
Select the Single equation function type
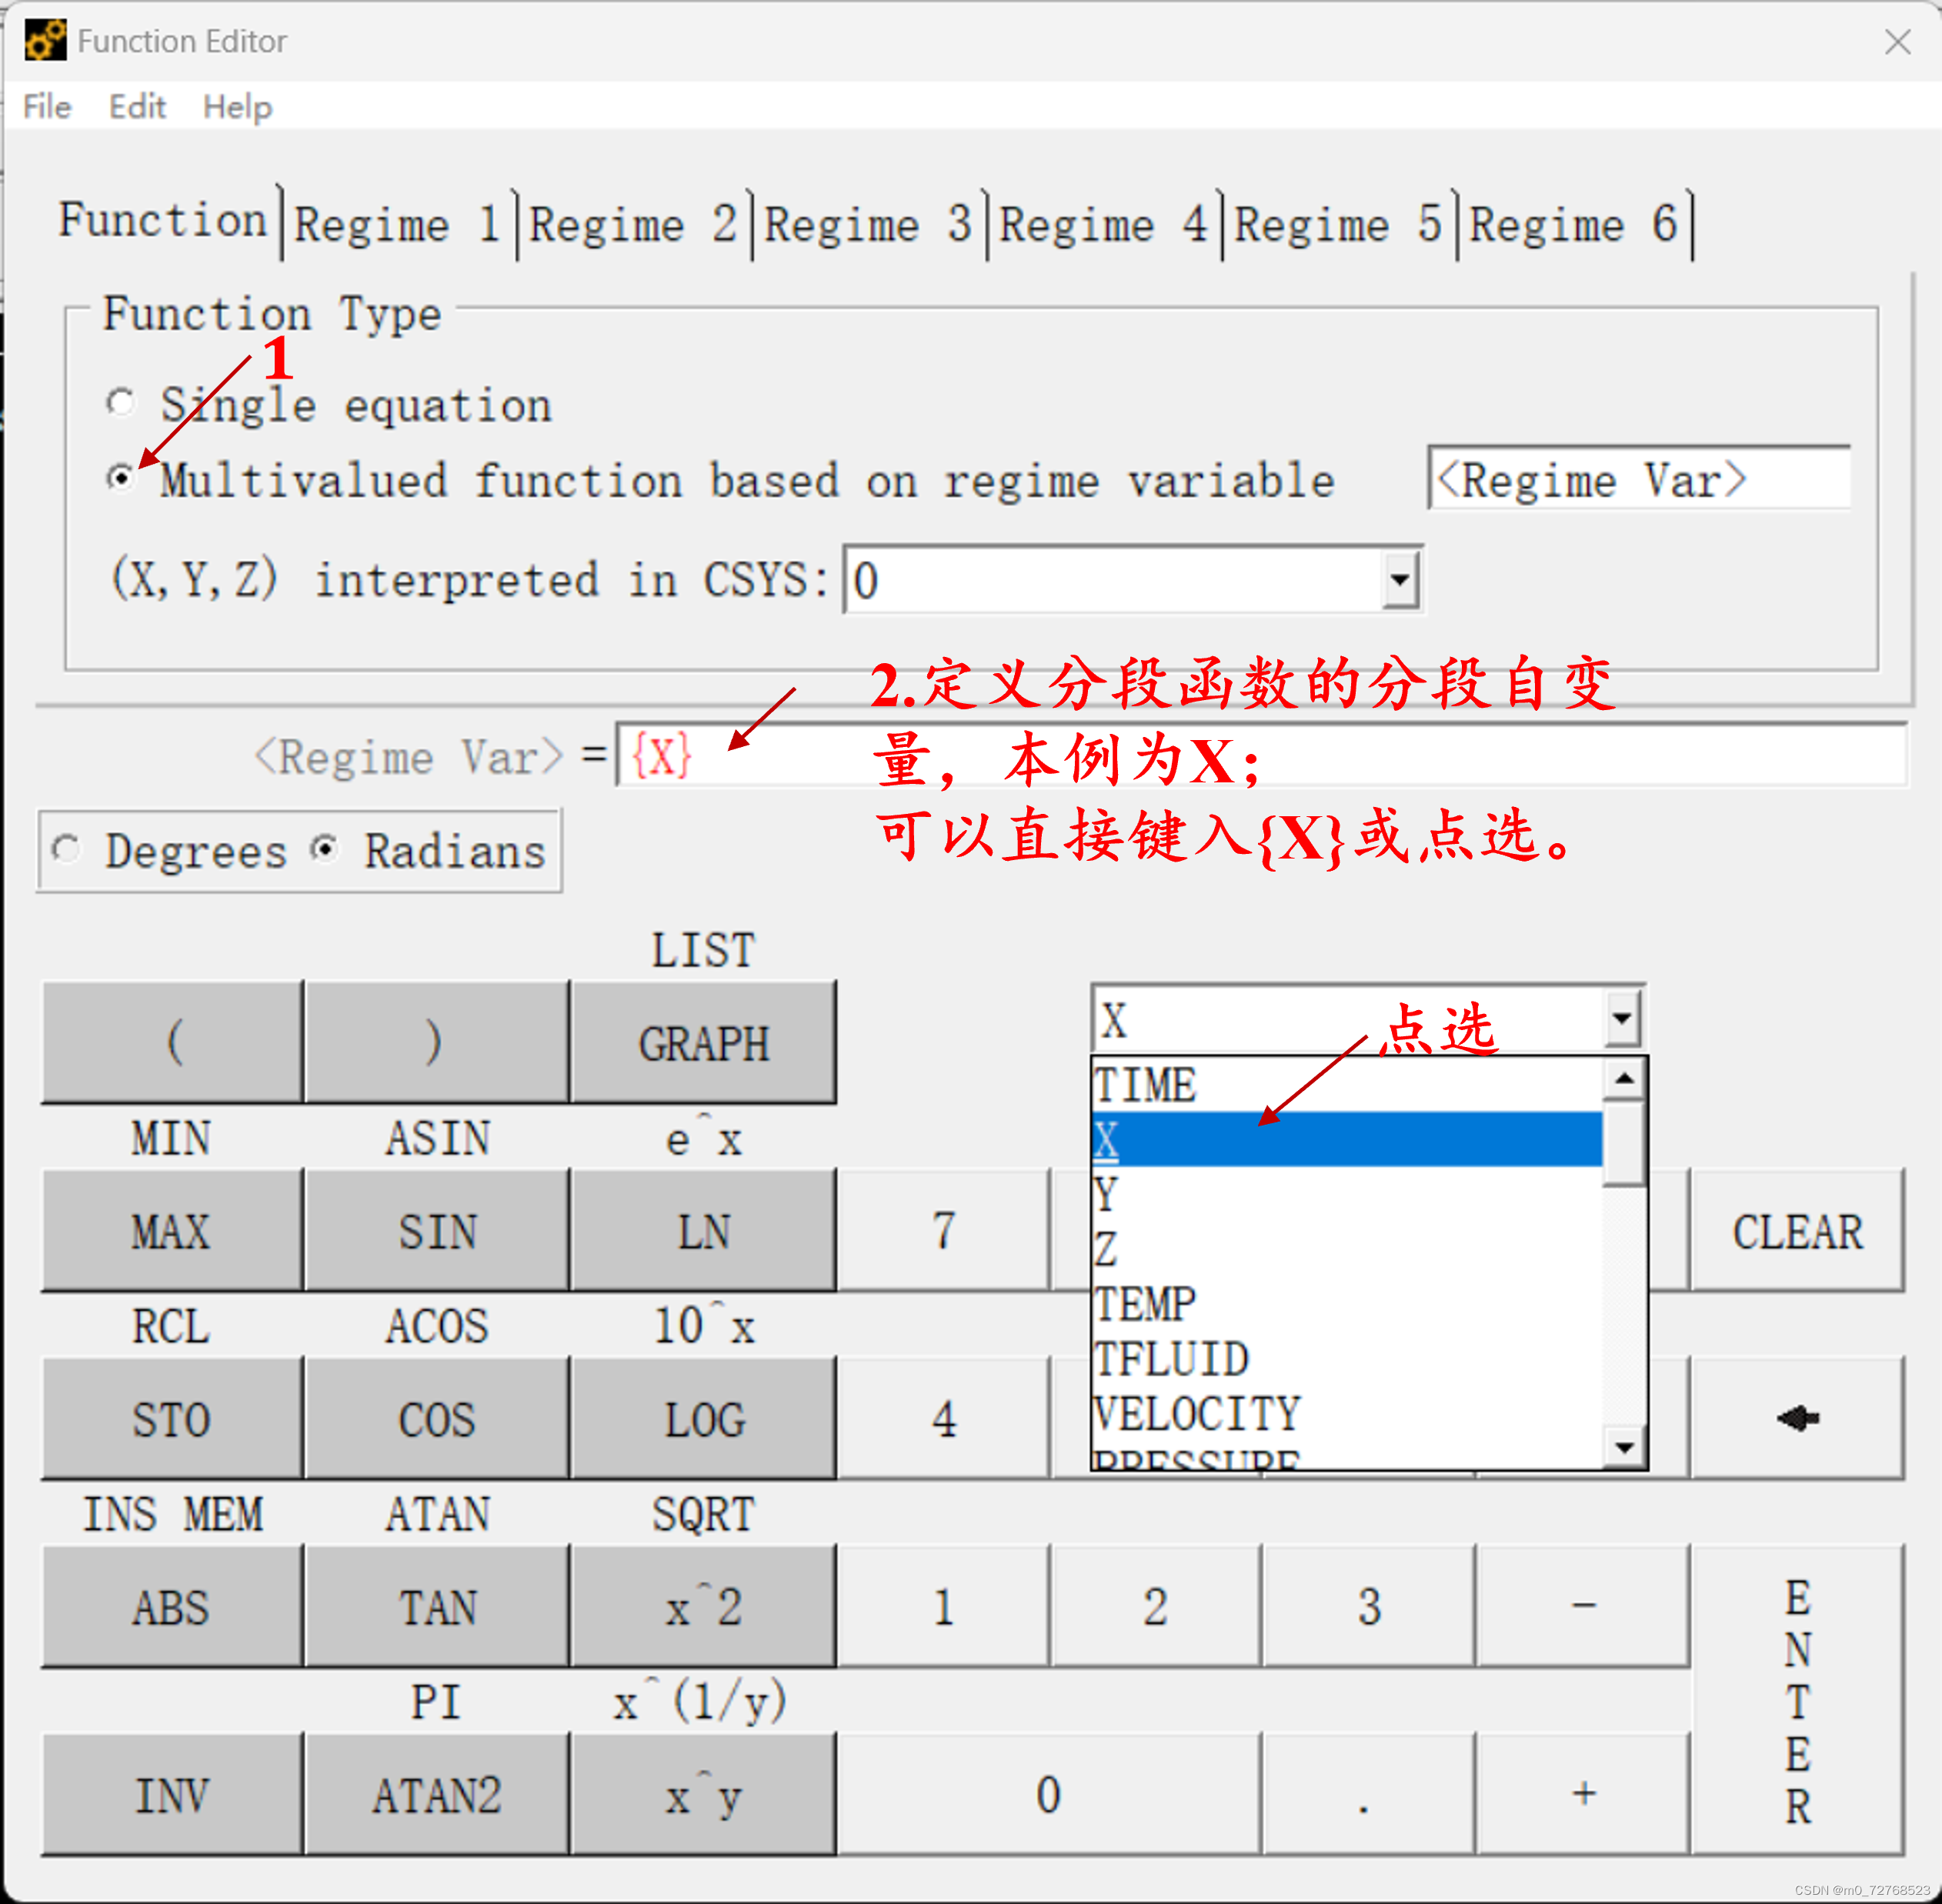(x=121, y=402)
